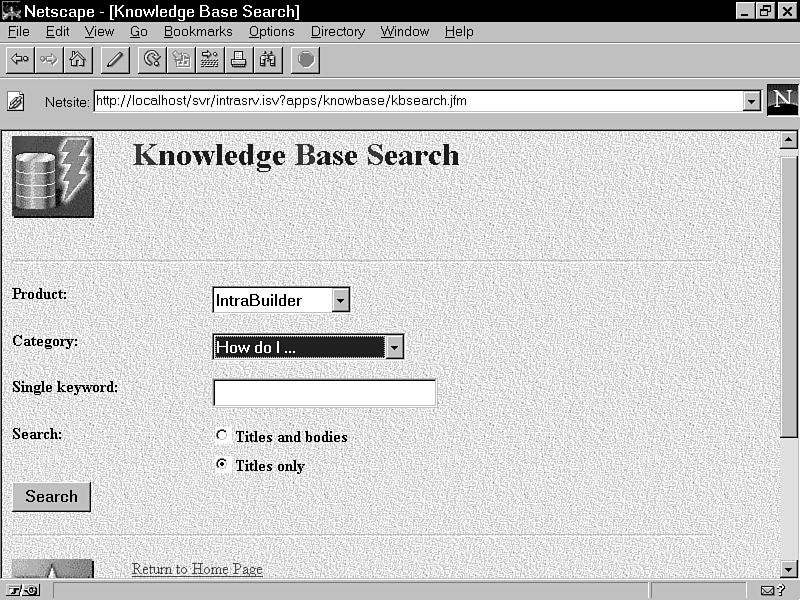This screenshot has width=800, height=600.
Task: Expand the Netsite URL history dropdown arrow
Action: point(751,101)
